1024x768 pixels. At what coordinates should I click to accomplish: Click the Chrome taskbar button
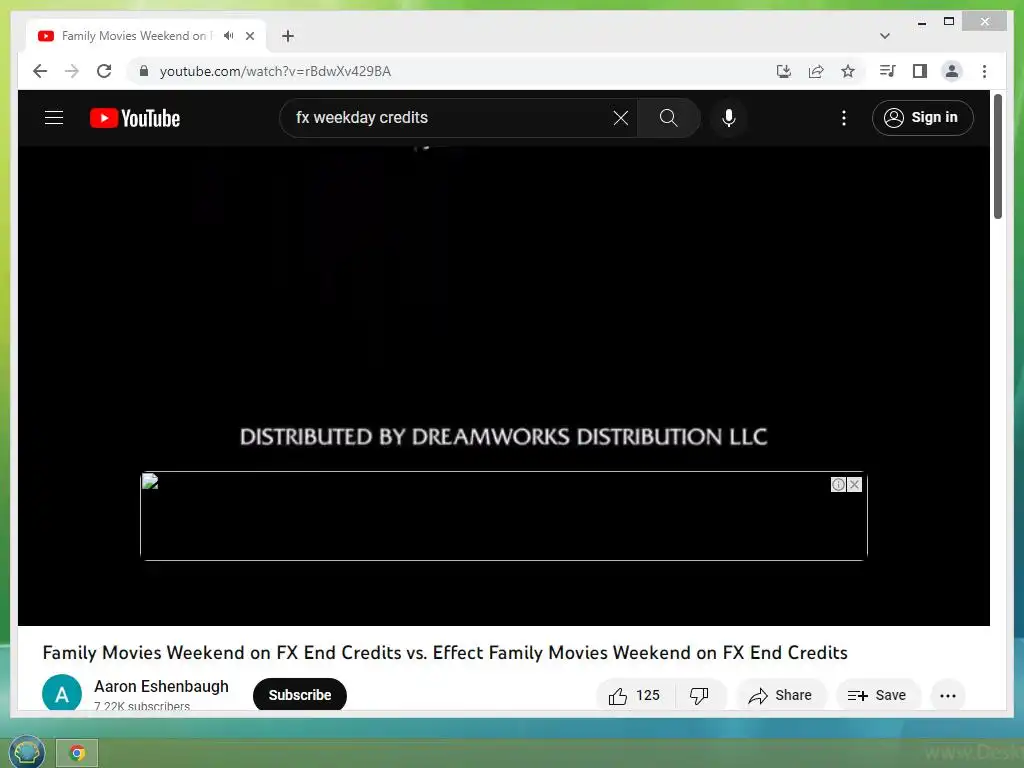pyautogui.click(x=77, y=753)
